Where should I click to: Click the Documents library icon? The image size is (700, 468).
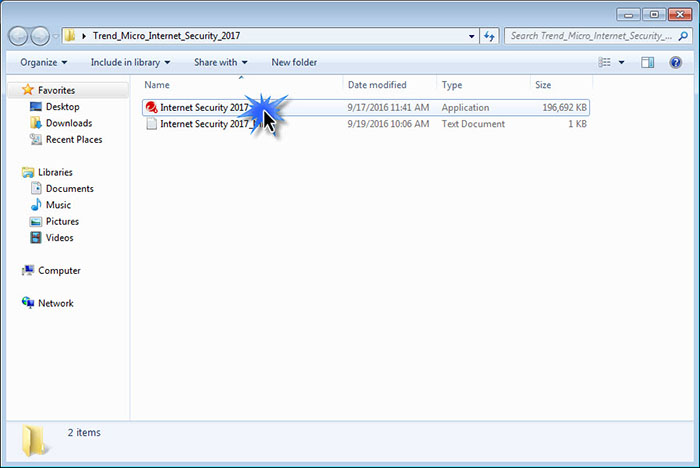coord(36,188)
